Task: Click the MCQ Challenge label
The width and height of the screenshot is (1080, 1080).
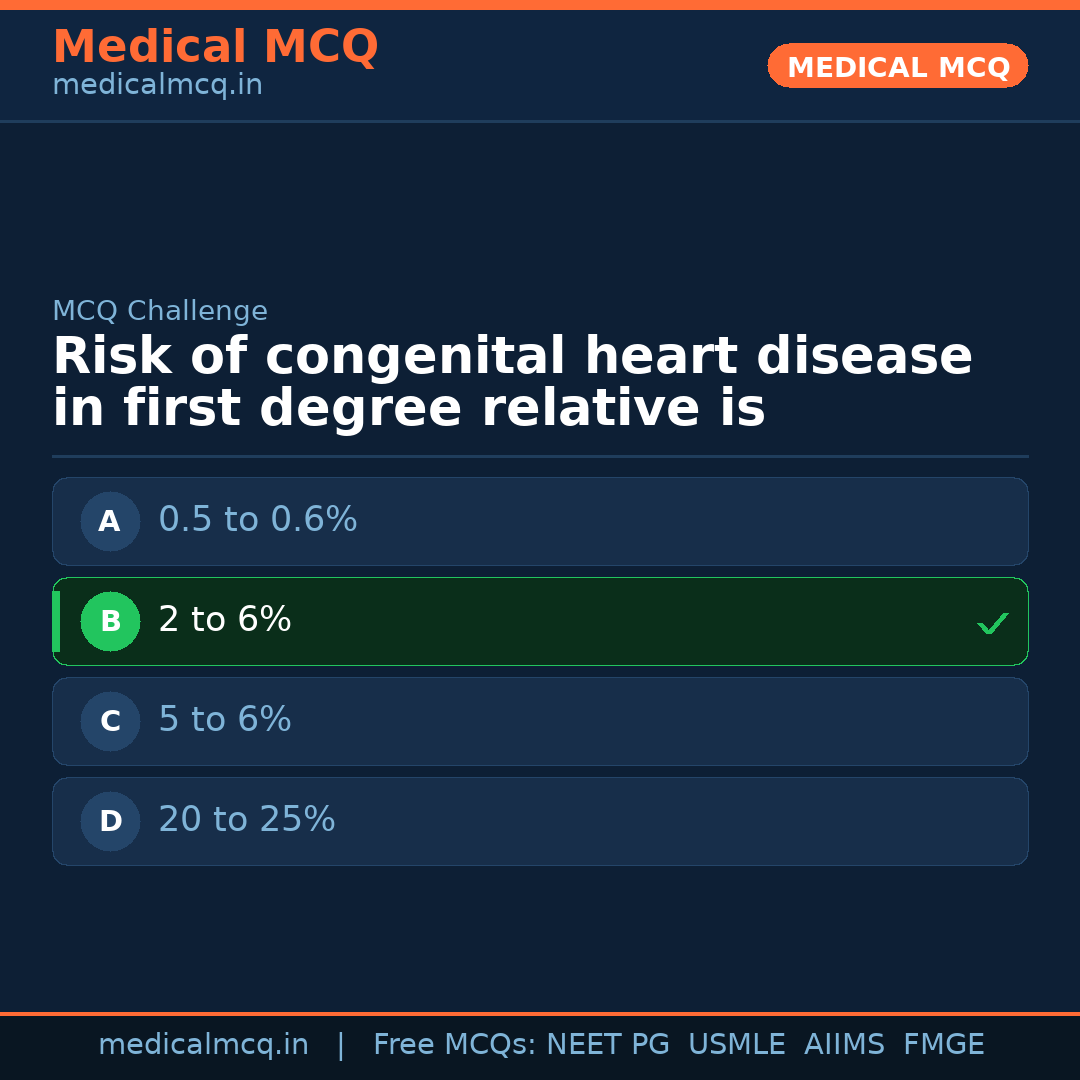Action: (160, 311)
